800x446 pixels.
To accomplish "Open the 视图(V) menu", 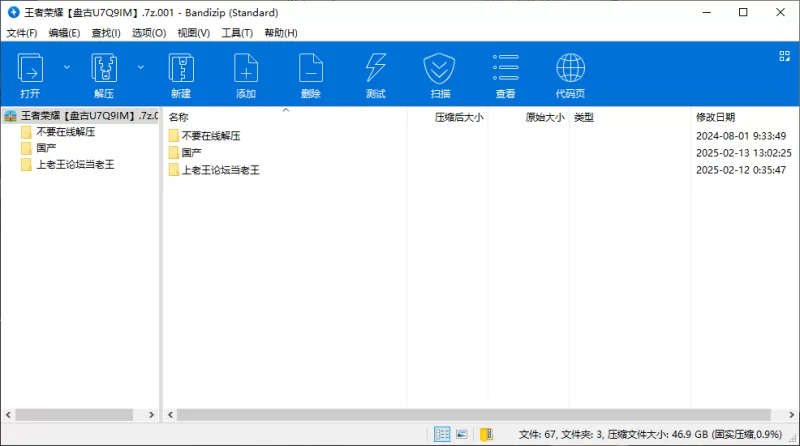I will click(x=193, y=33).
